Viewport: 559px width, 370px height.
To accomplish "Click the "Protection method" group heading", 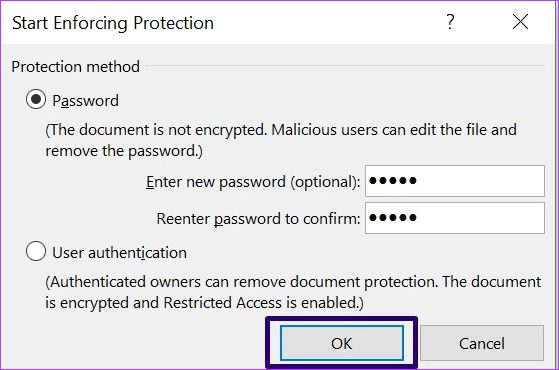I will coord(76,67).
